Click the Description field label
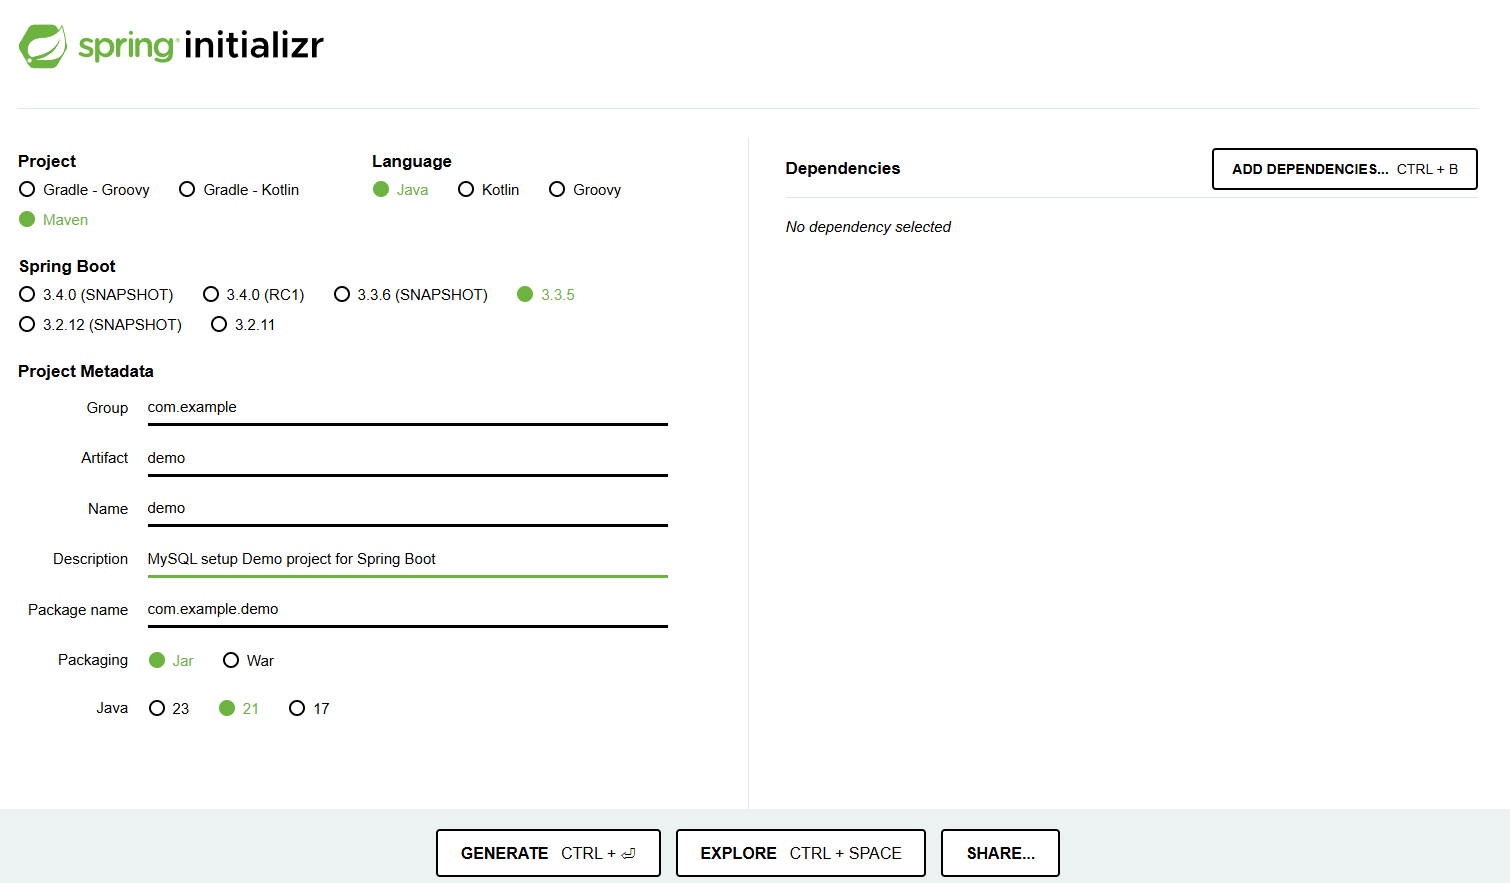Screen dimensions: 1510x883 pos(91,559)
